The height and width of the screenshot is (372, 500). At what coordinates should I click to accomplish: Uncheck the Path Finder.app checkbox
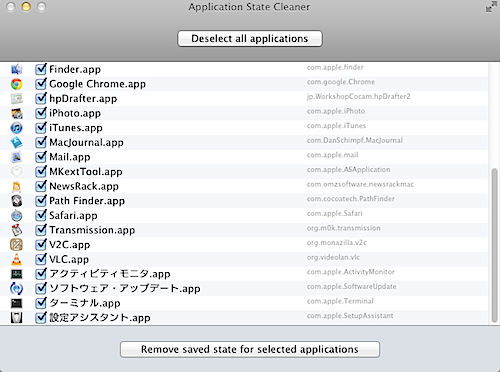41,201
